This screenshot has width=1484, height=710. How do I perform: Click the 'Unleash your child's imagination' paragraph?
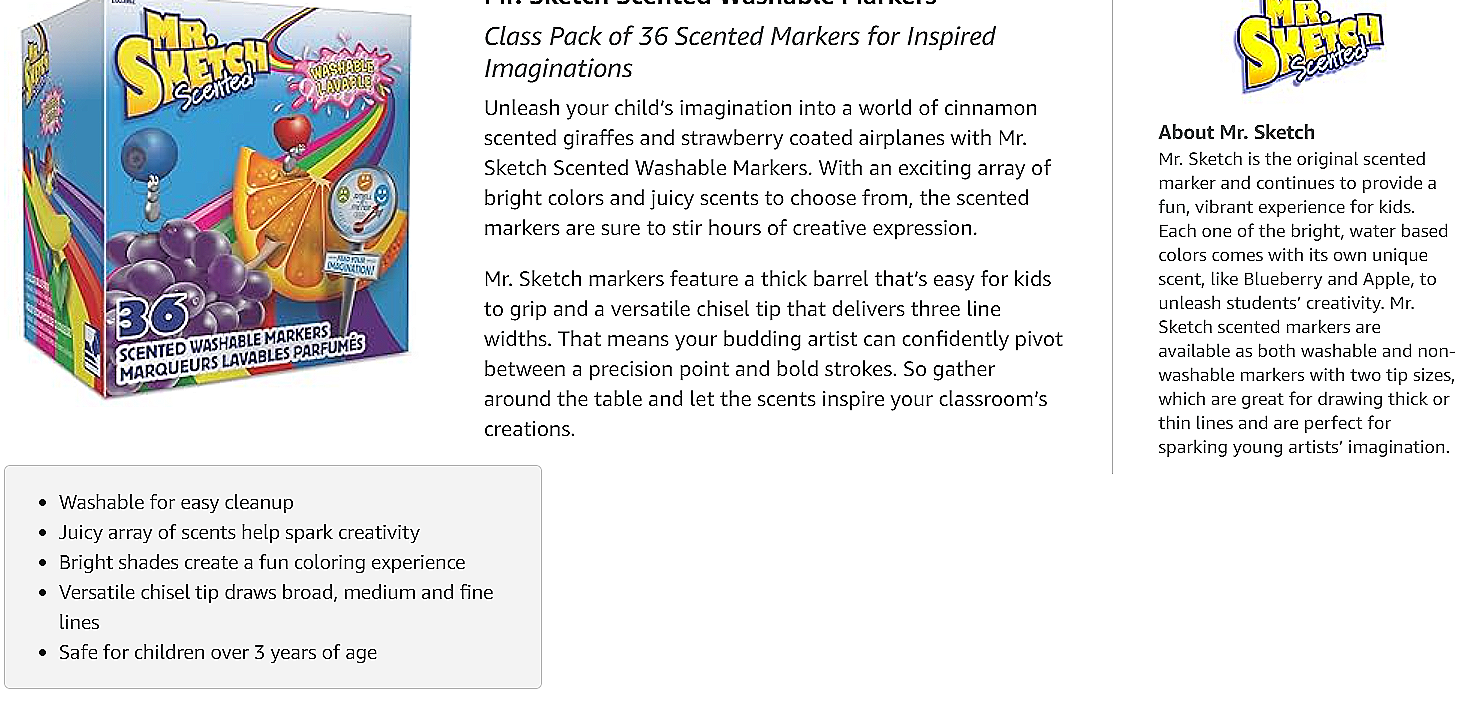pos(767,168)
